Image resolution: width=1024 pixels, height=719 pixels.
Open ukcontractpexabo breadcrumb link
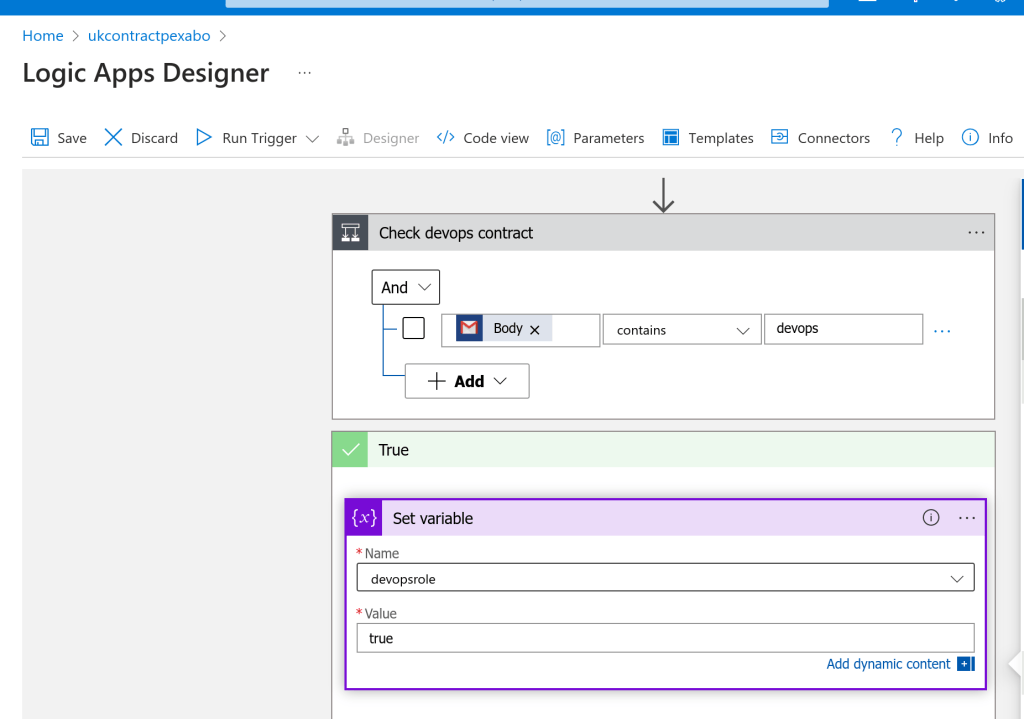click(x=149, y=36)
